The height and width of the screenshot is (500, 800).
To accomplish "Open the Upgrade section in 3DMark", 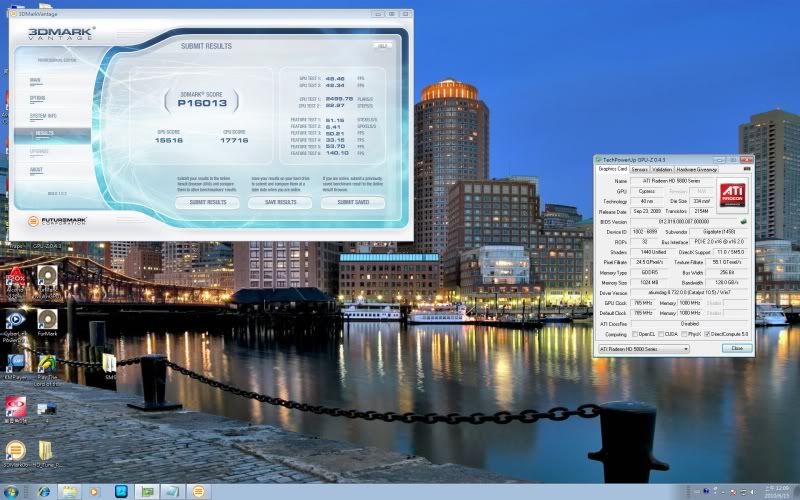I will click(39, 152).
